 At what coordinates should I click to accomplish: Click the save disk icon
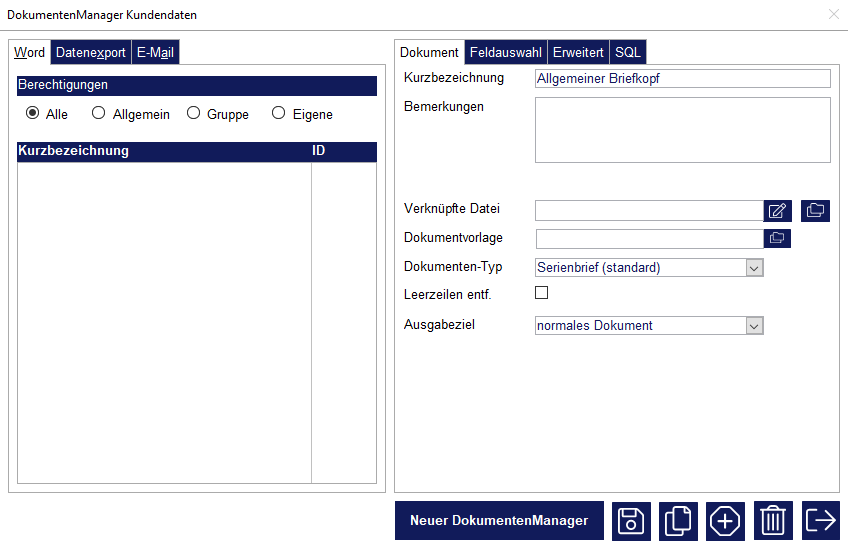(631, 521)
